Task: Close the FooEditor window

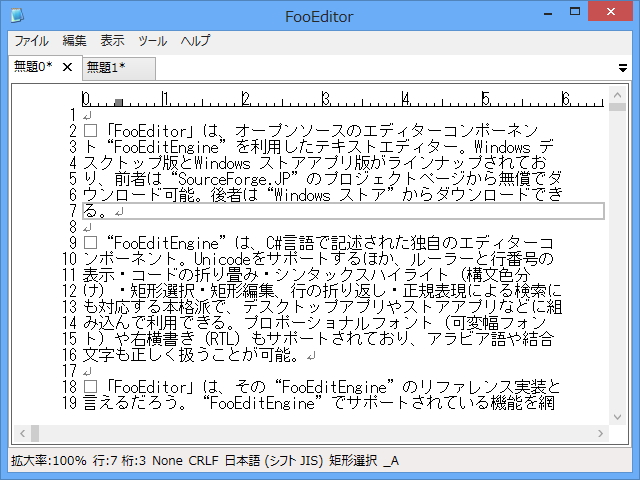Action: point(611,11)
